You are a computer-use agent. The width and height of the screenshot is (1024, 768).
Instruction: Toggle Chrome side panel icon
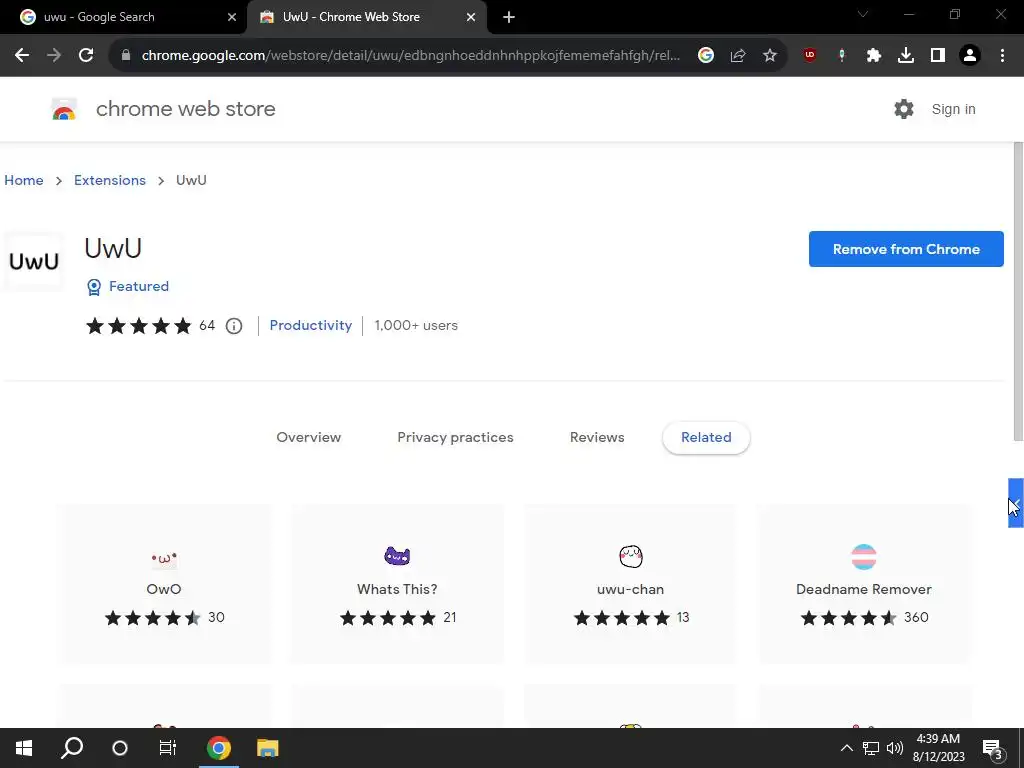(938, 56)
